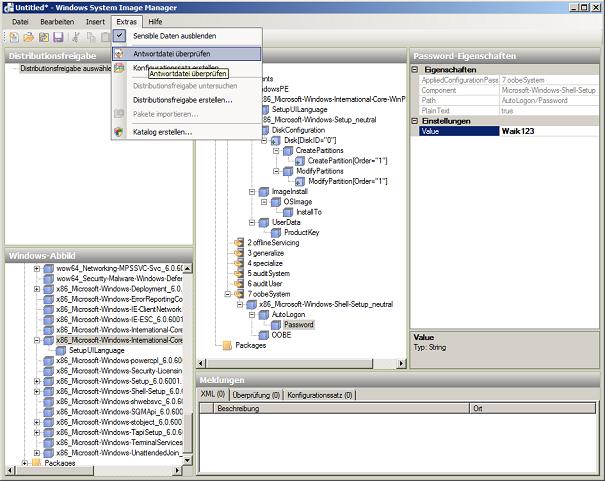Click the ProductKey node icon
Image resolution: width=605 pixels, height=481 pixels.
(276, 233)
